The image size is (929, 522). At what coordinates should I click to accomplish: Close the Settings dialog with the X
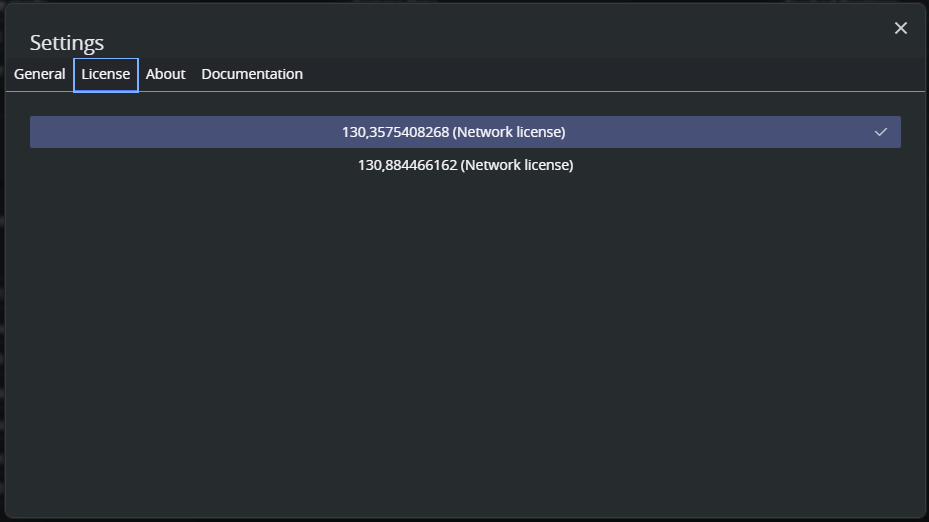tap(901, 28)
